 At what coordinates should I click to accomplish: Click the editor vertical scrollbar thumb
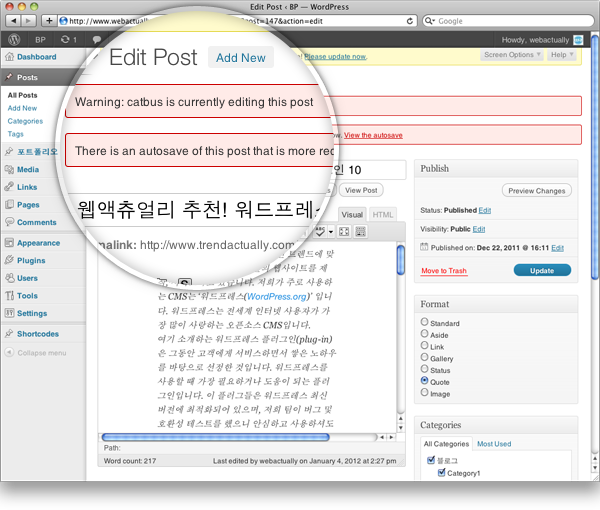click(x=401, y=260)
